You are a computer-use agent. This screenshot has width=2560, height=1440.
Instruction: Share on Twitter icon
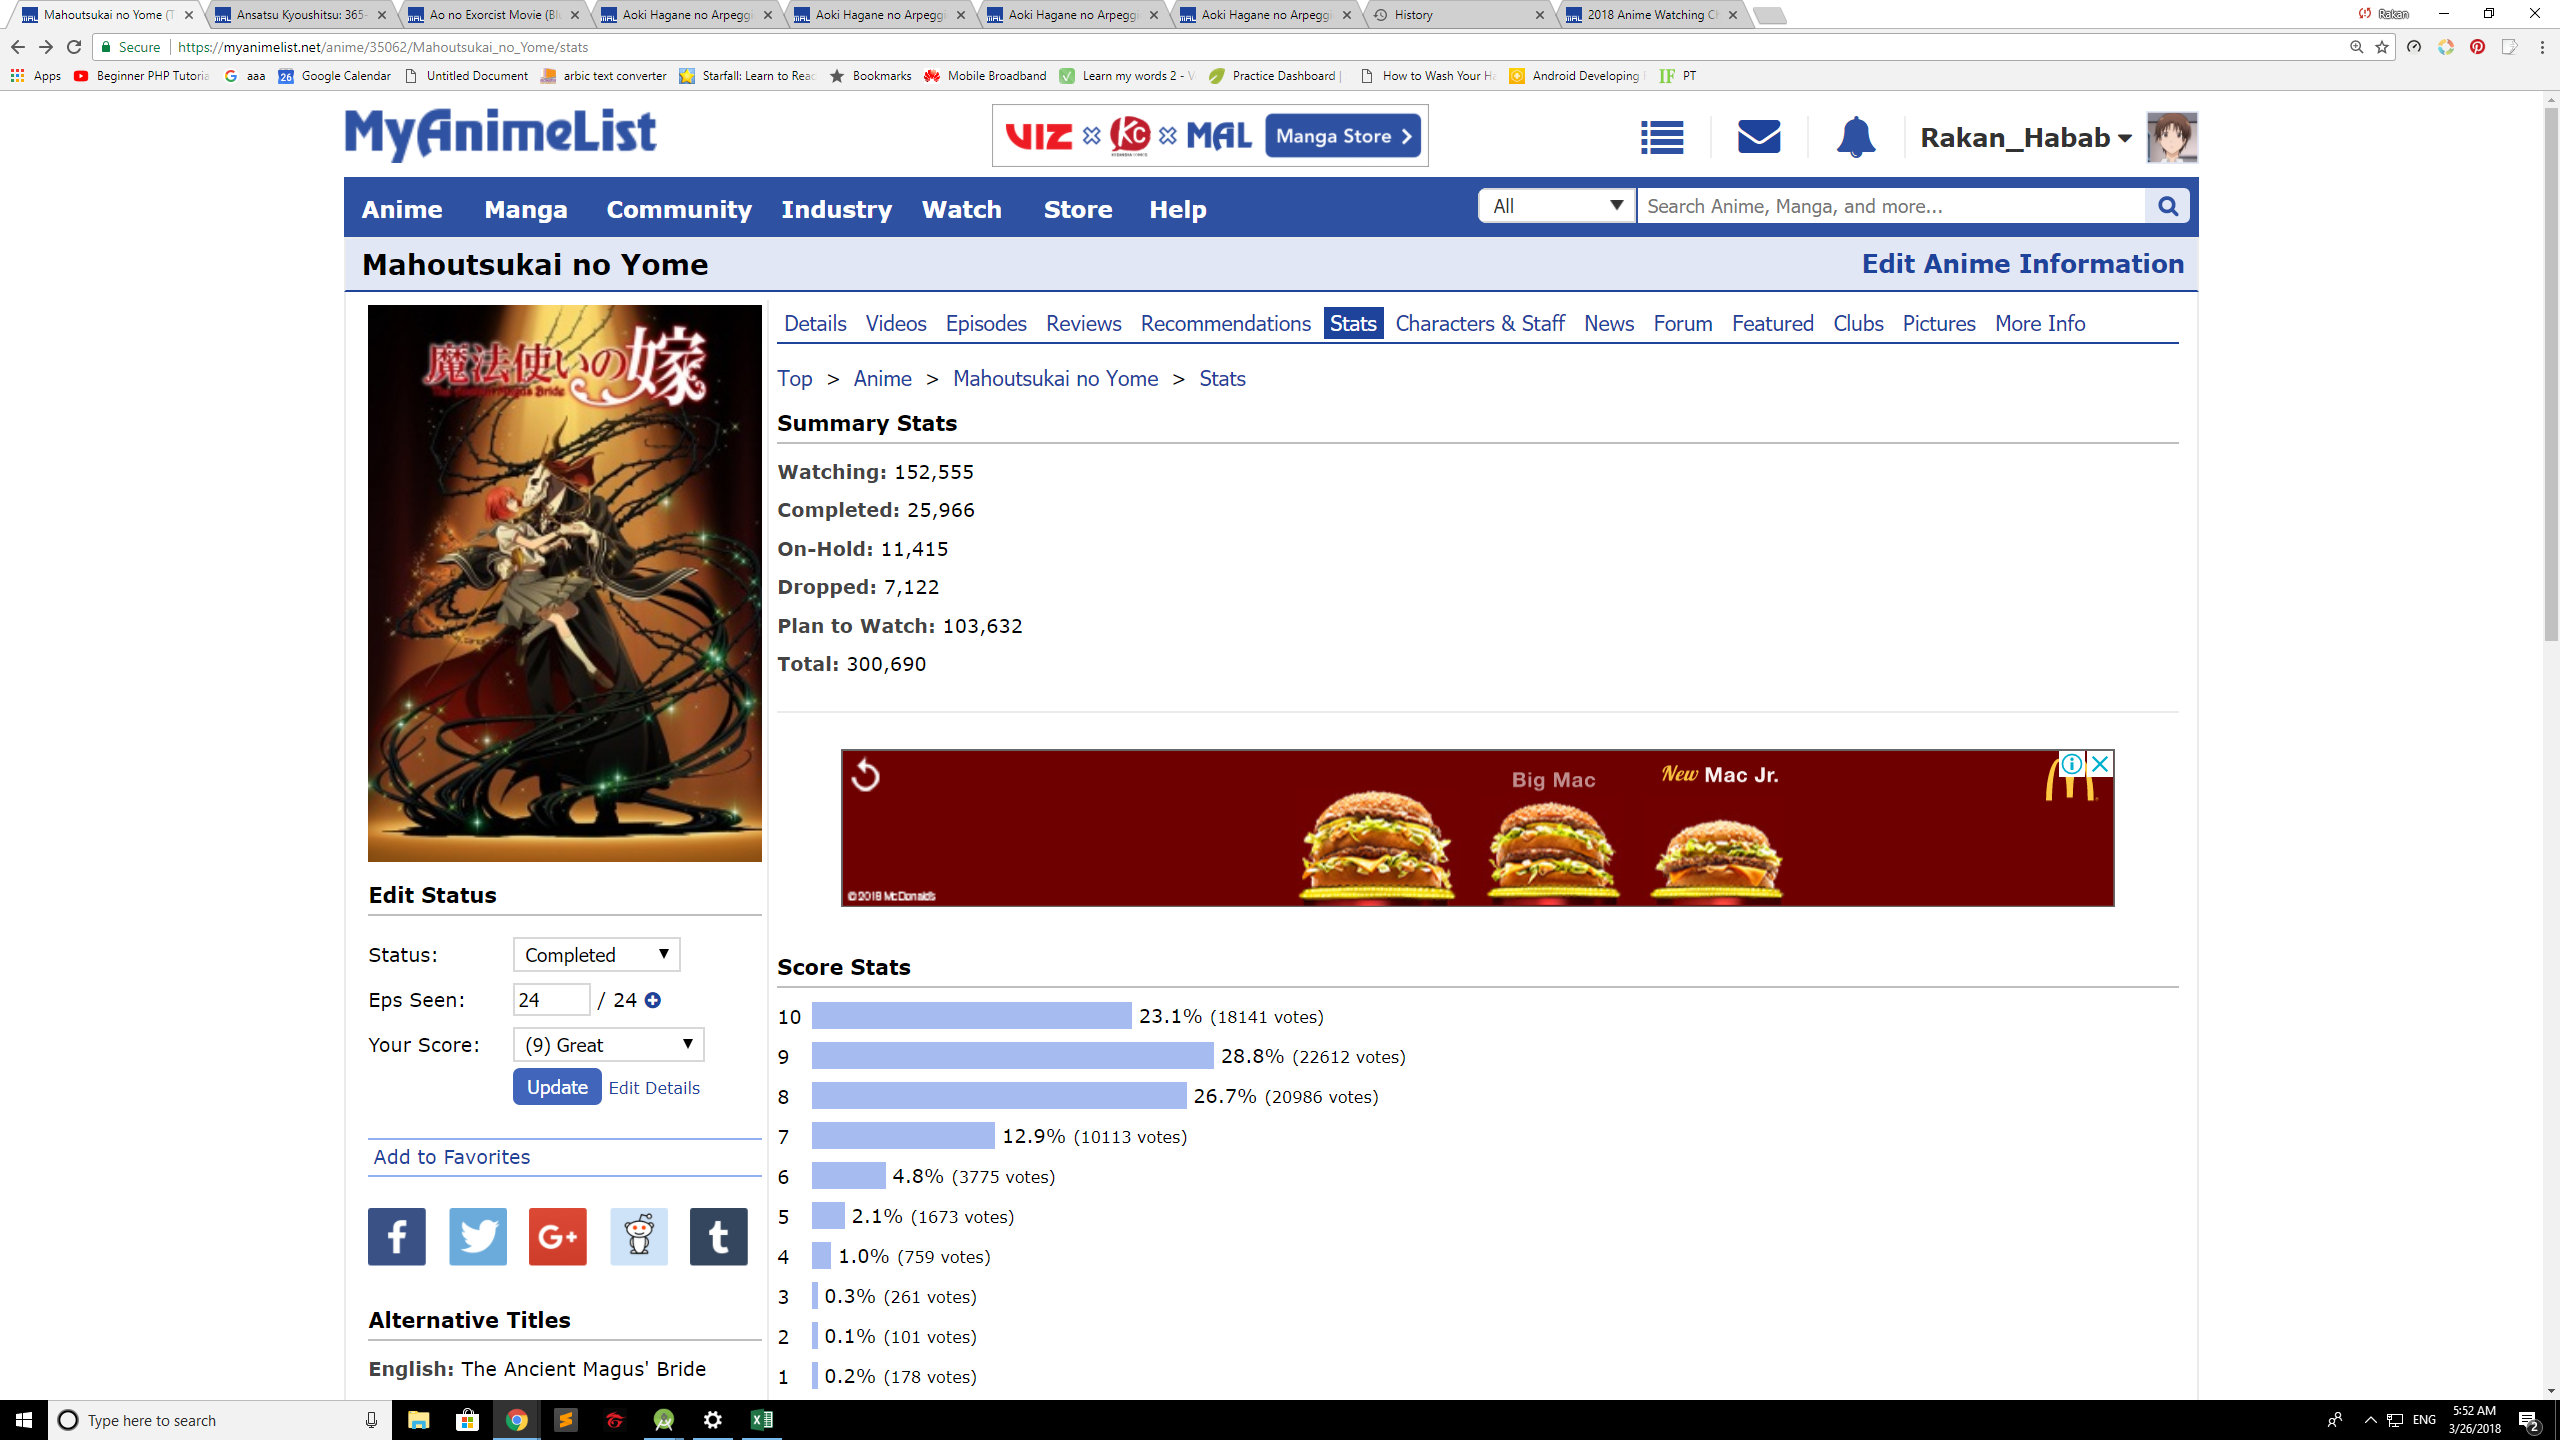click(x=478, y=1237)
